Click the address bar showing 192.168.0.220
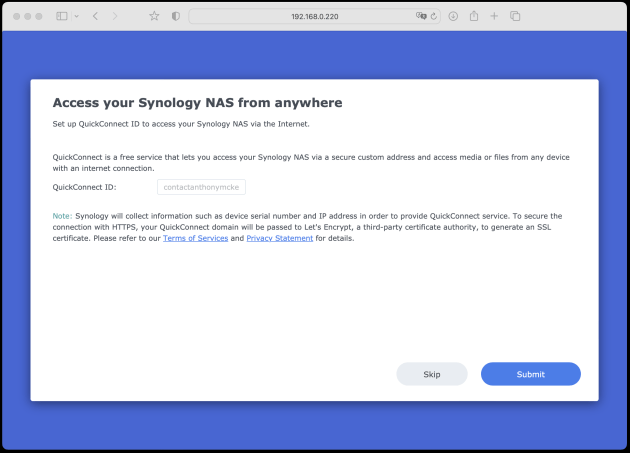The width and height of the screenshot is (630, 453). click(315, 16)
